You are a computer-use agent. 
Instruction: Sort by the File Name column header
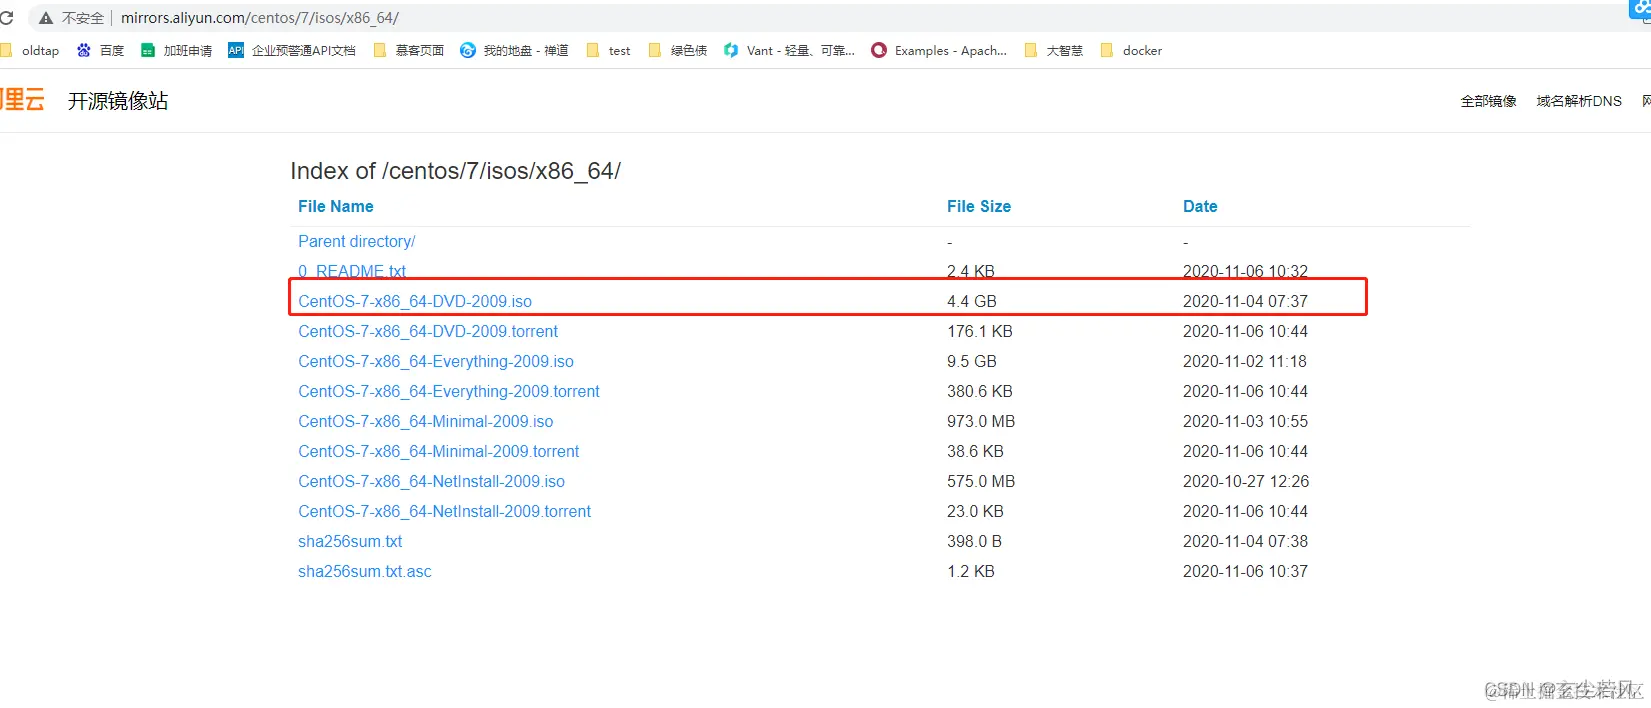[x=336, y=206]
